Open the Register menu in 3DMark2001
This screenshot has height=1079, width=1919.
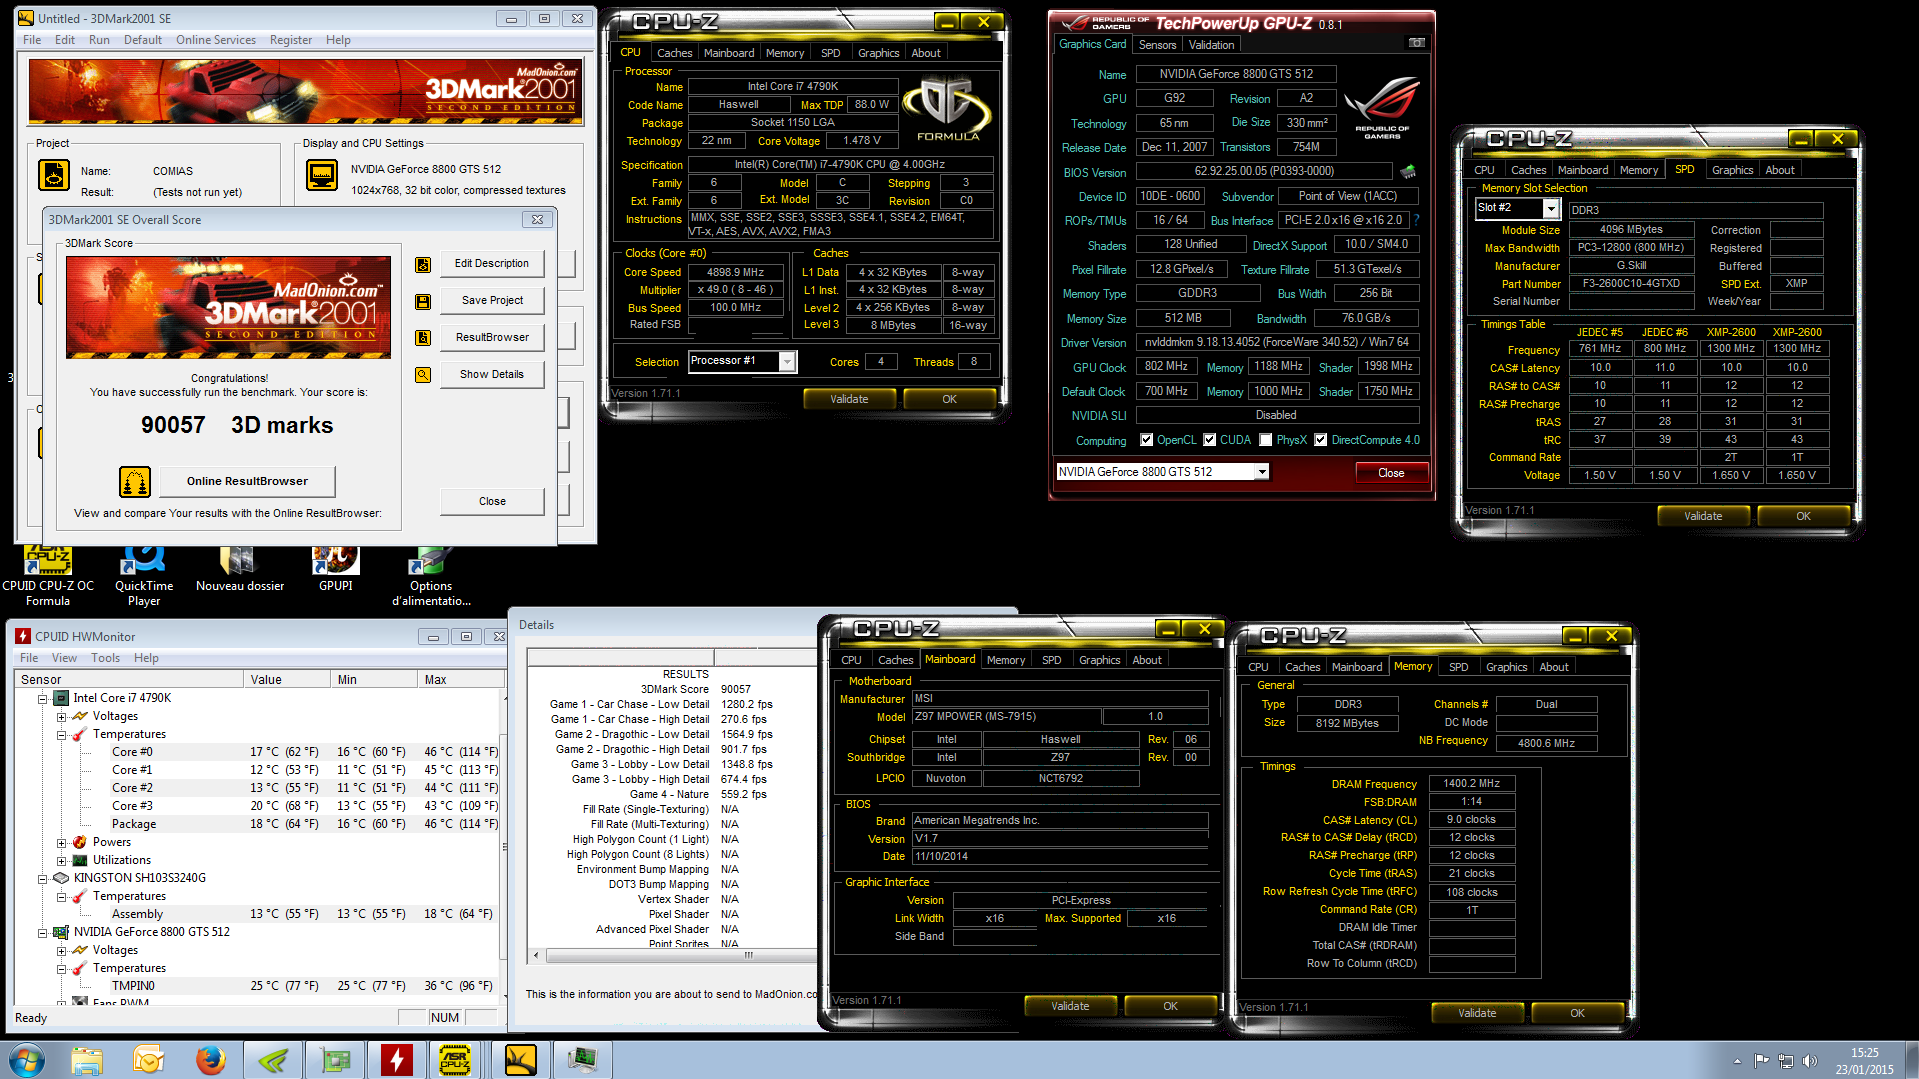[291, 40]
